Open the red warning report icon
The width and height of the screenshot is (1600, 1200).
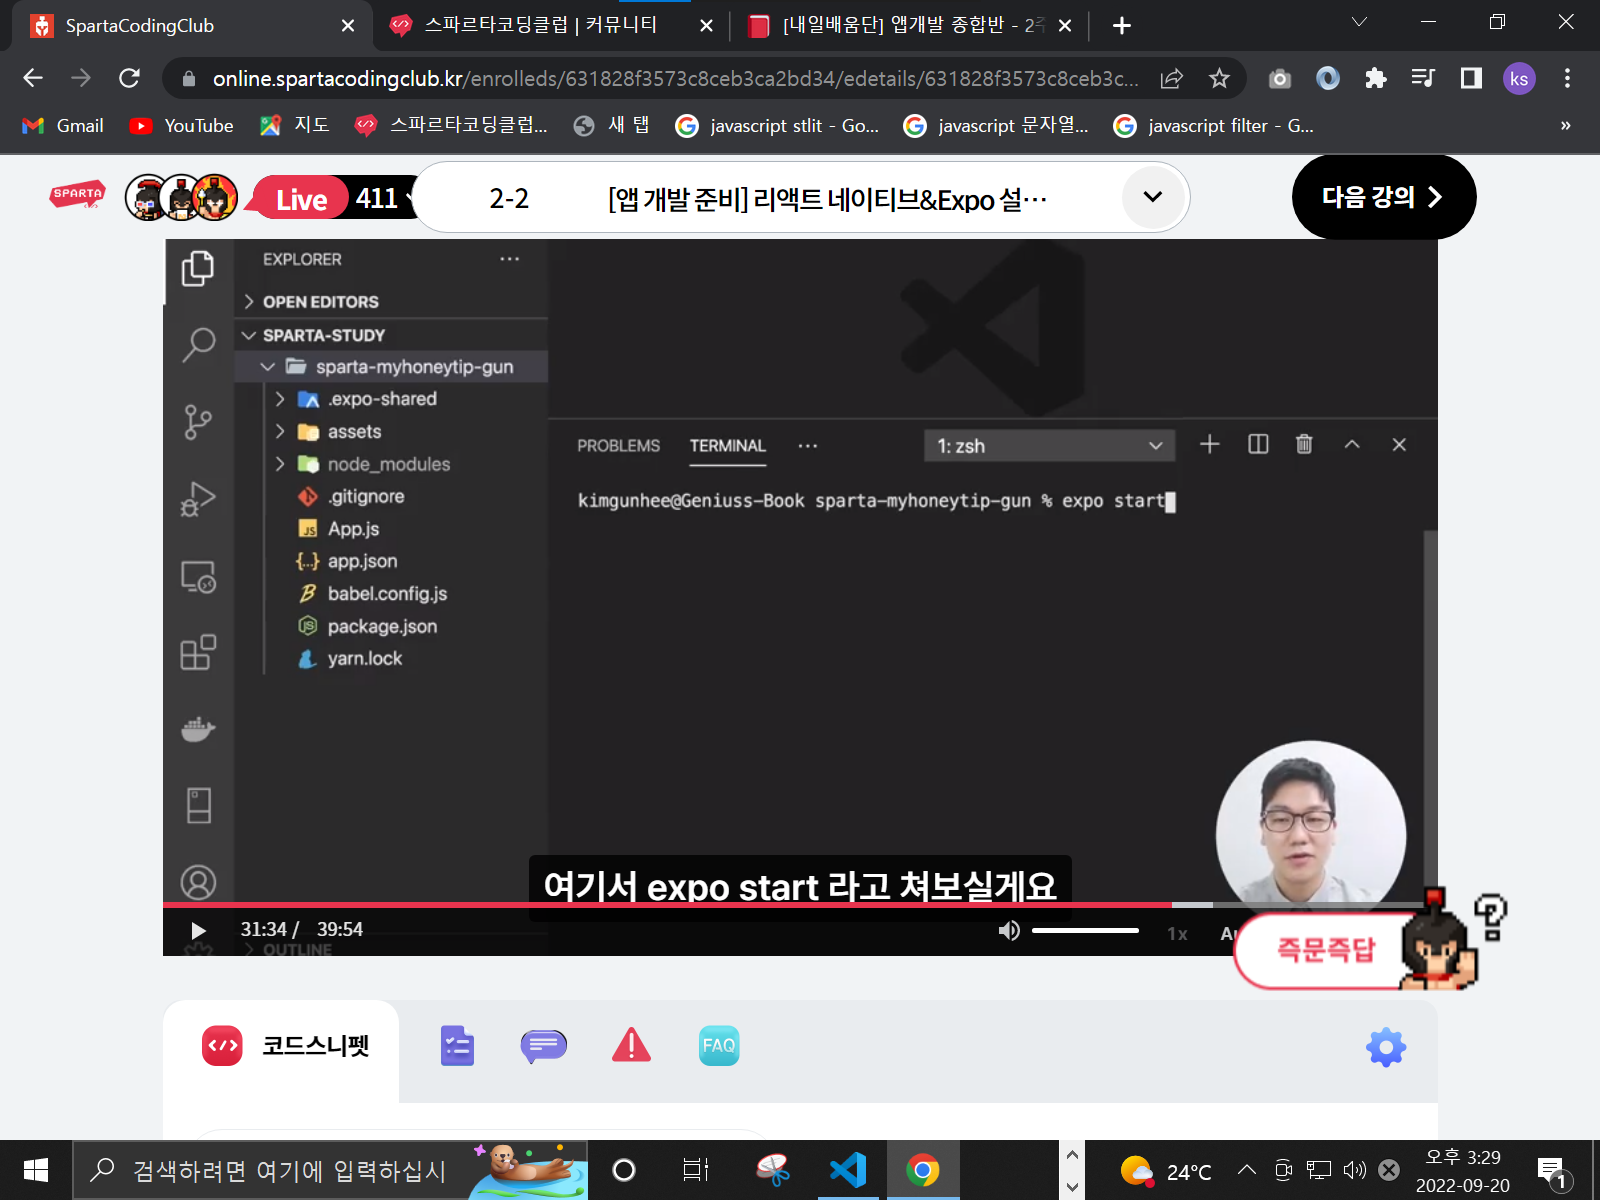click(x=631, y=1045)
